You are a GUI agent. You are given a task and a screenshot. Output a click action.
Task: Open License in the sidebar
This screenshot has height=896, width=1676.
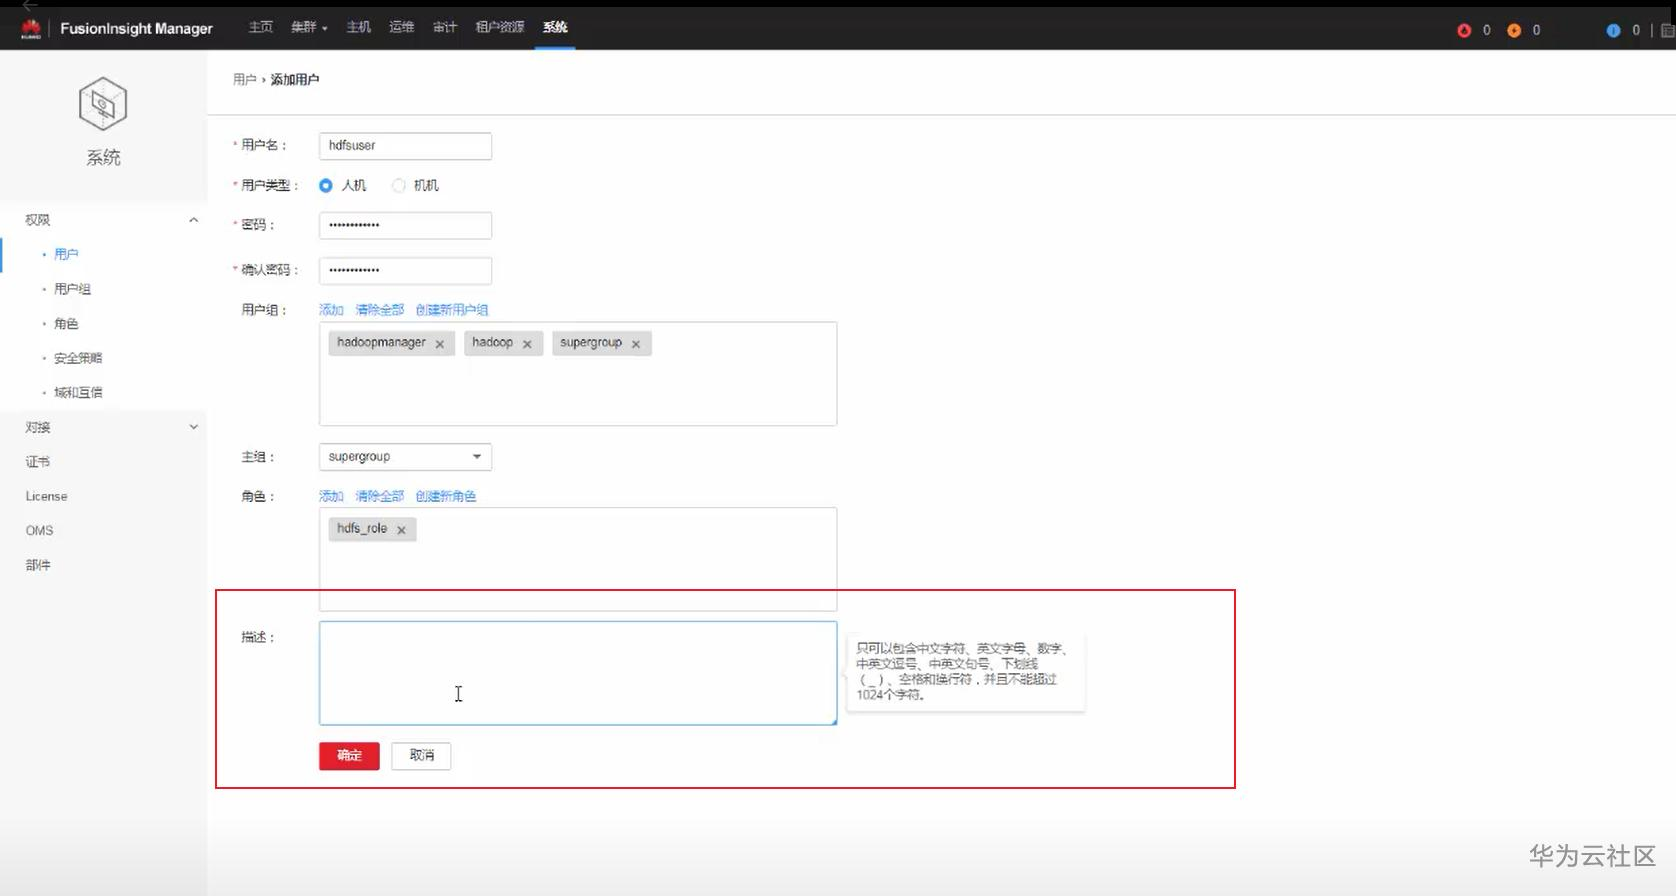pos(46,496)
